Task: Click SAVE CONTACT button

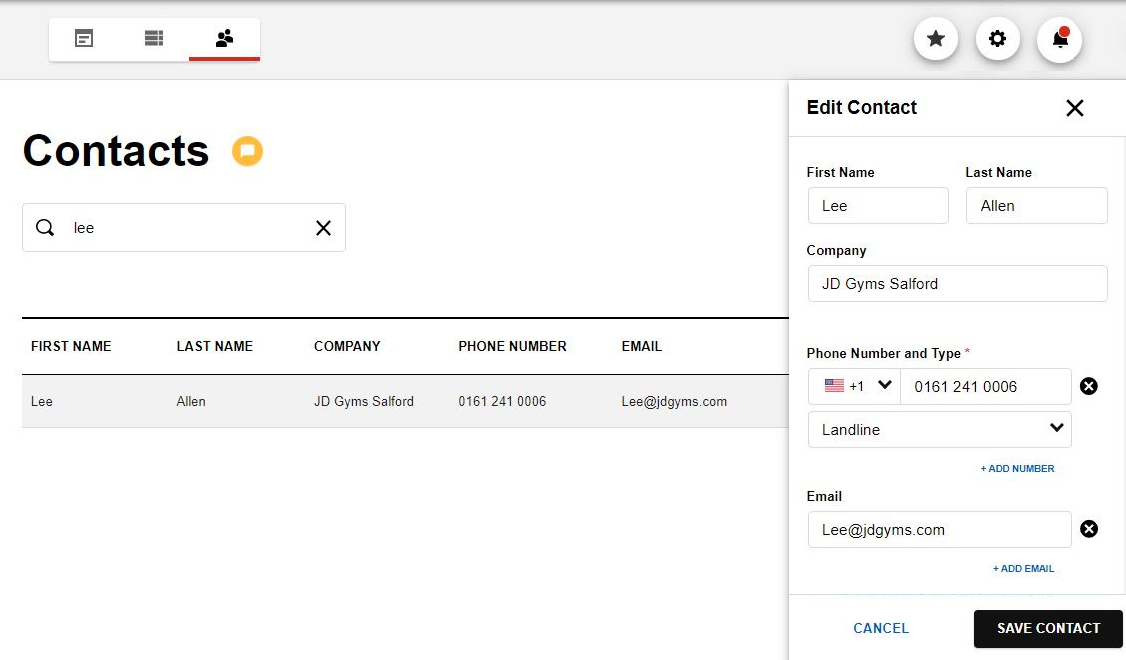Action: pos(1048,628)
